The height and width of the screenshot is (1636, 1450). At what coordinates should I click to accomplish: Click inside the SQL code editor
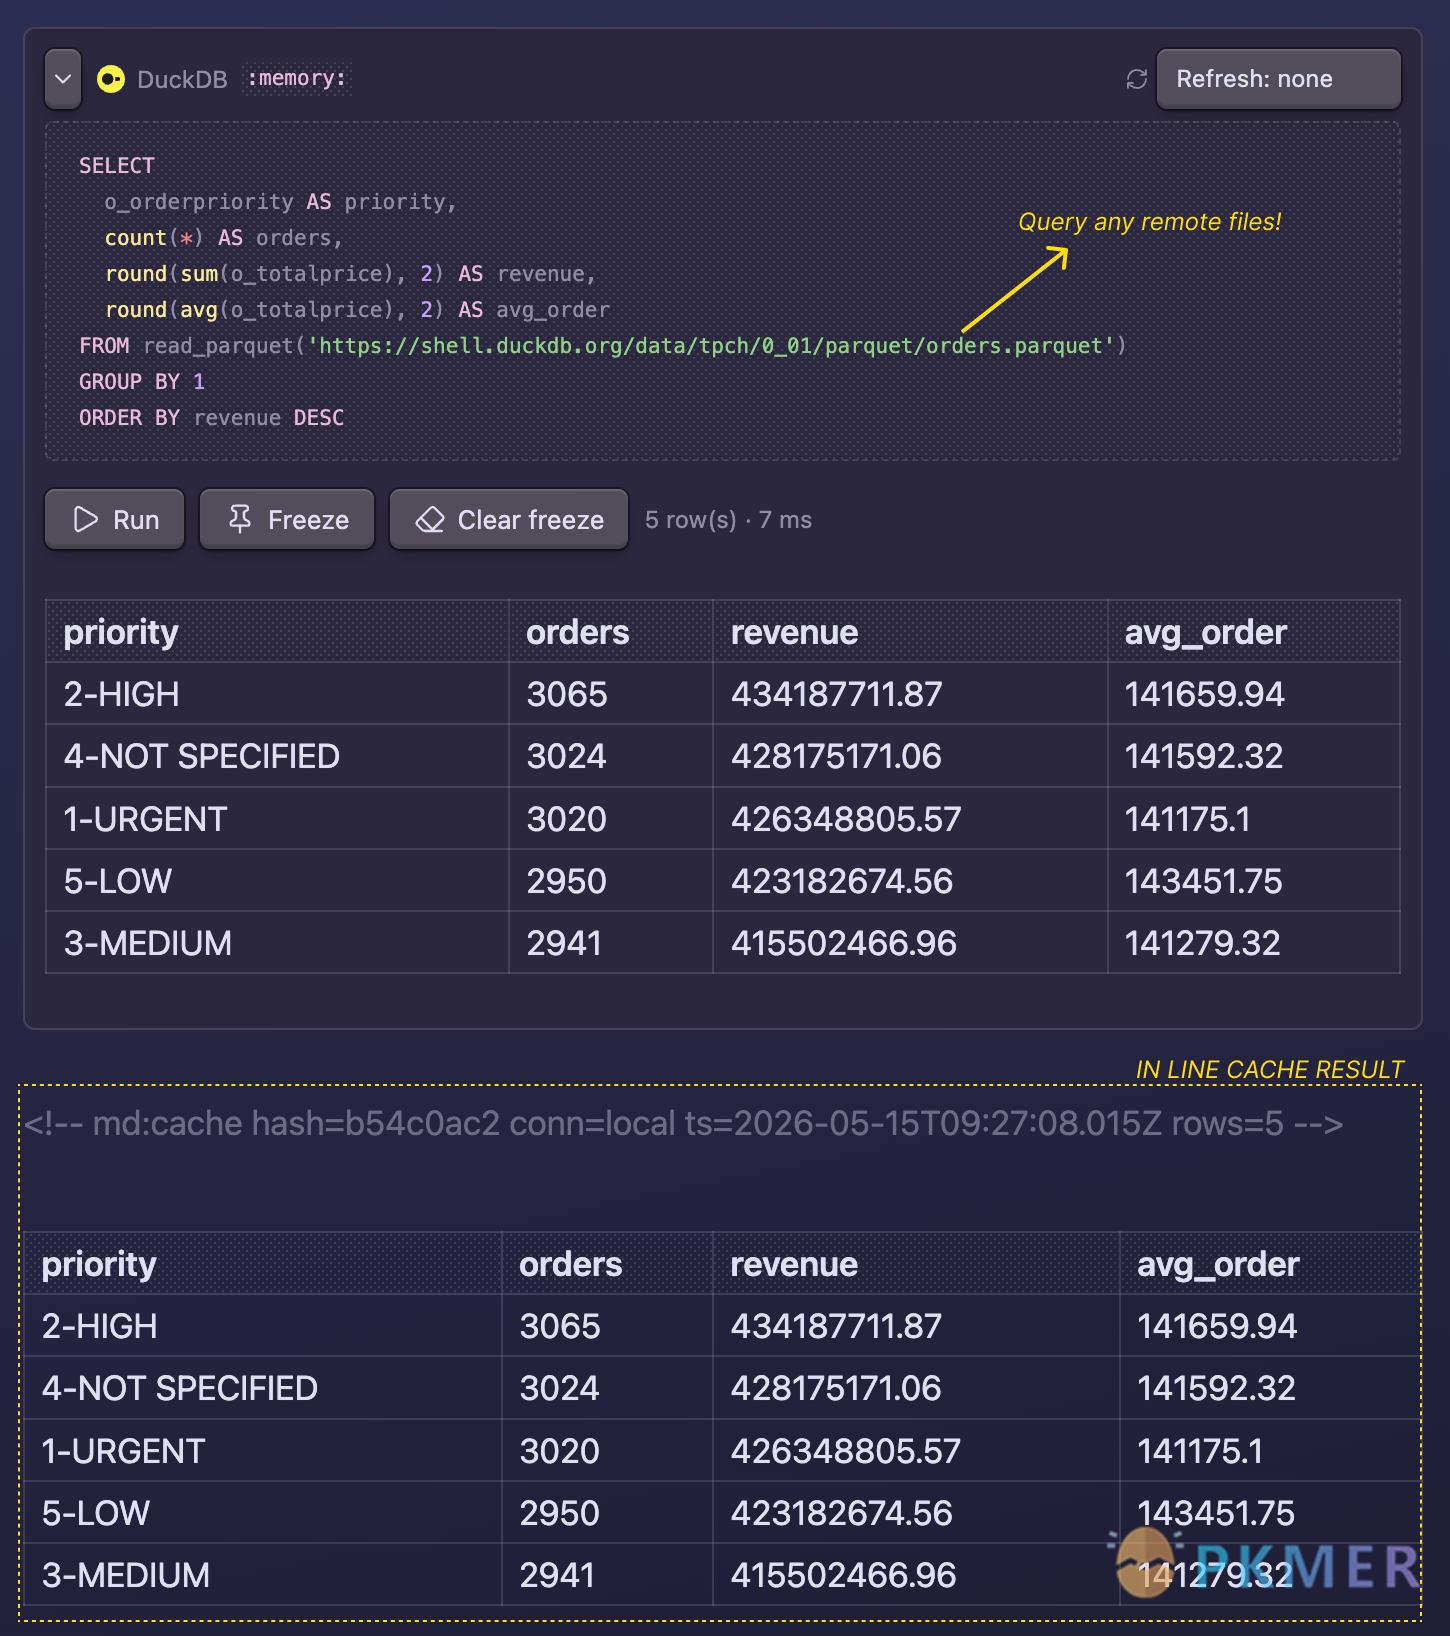pos(722,291)
